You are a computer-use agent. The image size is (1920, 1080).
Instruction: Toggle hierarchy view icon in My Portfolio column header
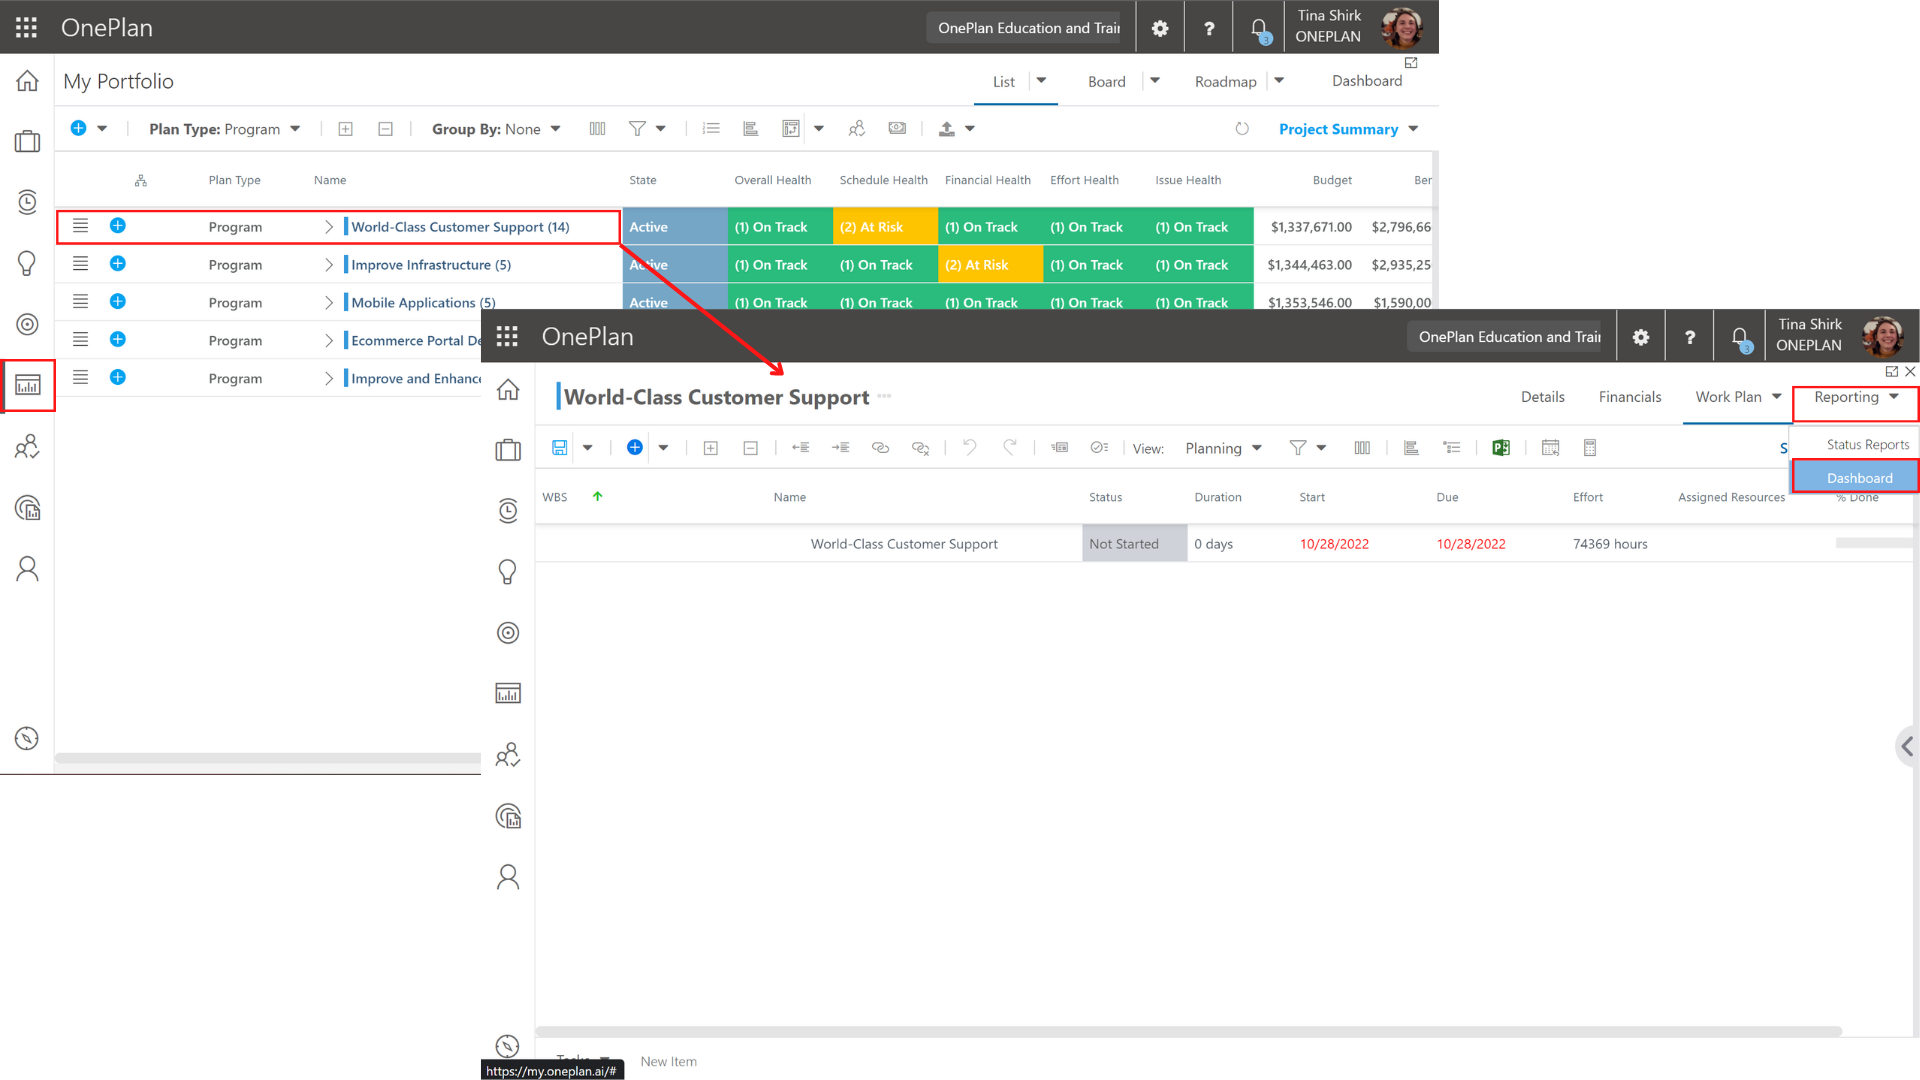pyautogui.click(x=141, y=181)
